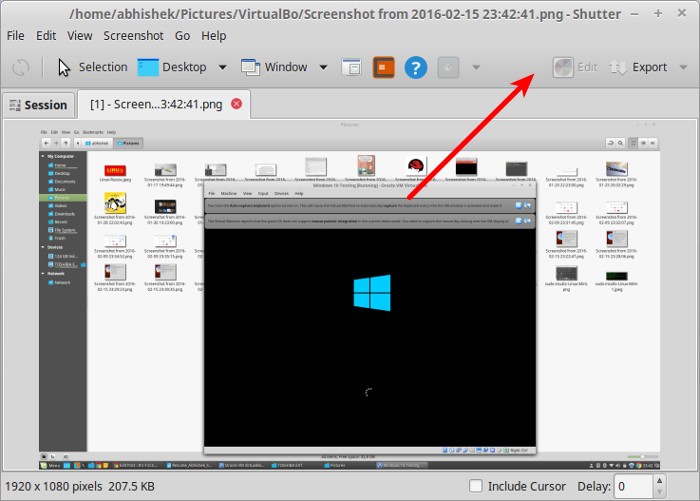Open the Go menu
The image size is (700, 501).
(182, 36)
